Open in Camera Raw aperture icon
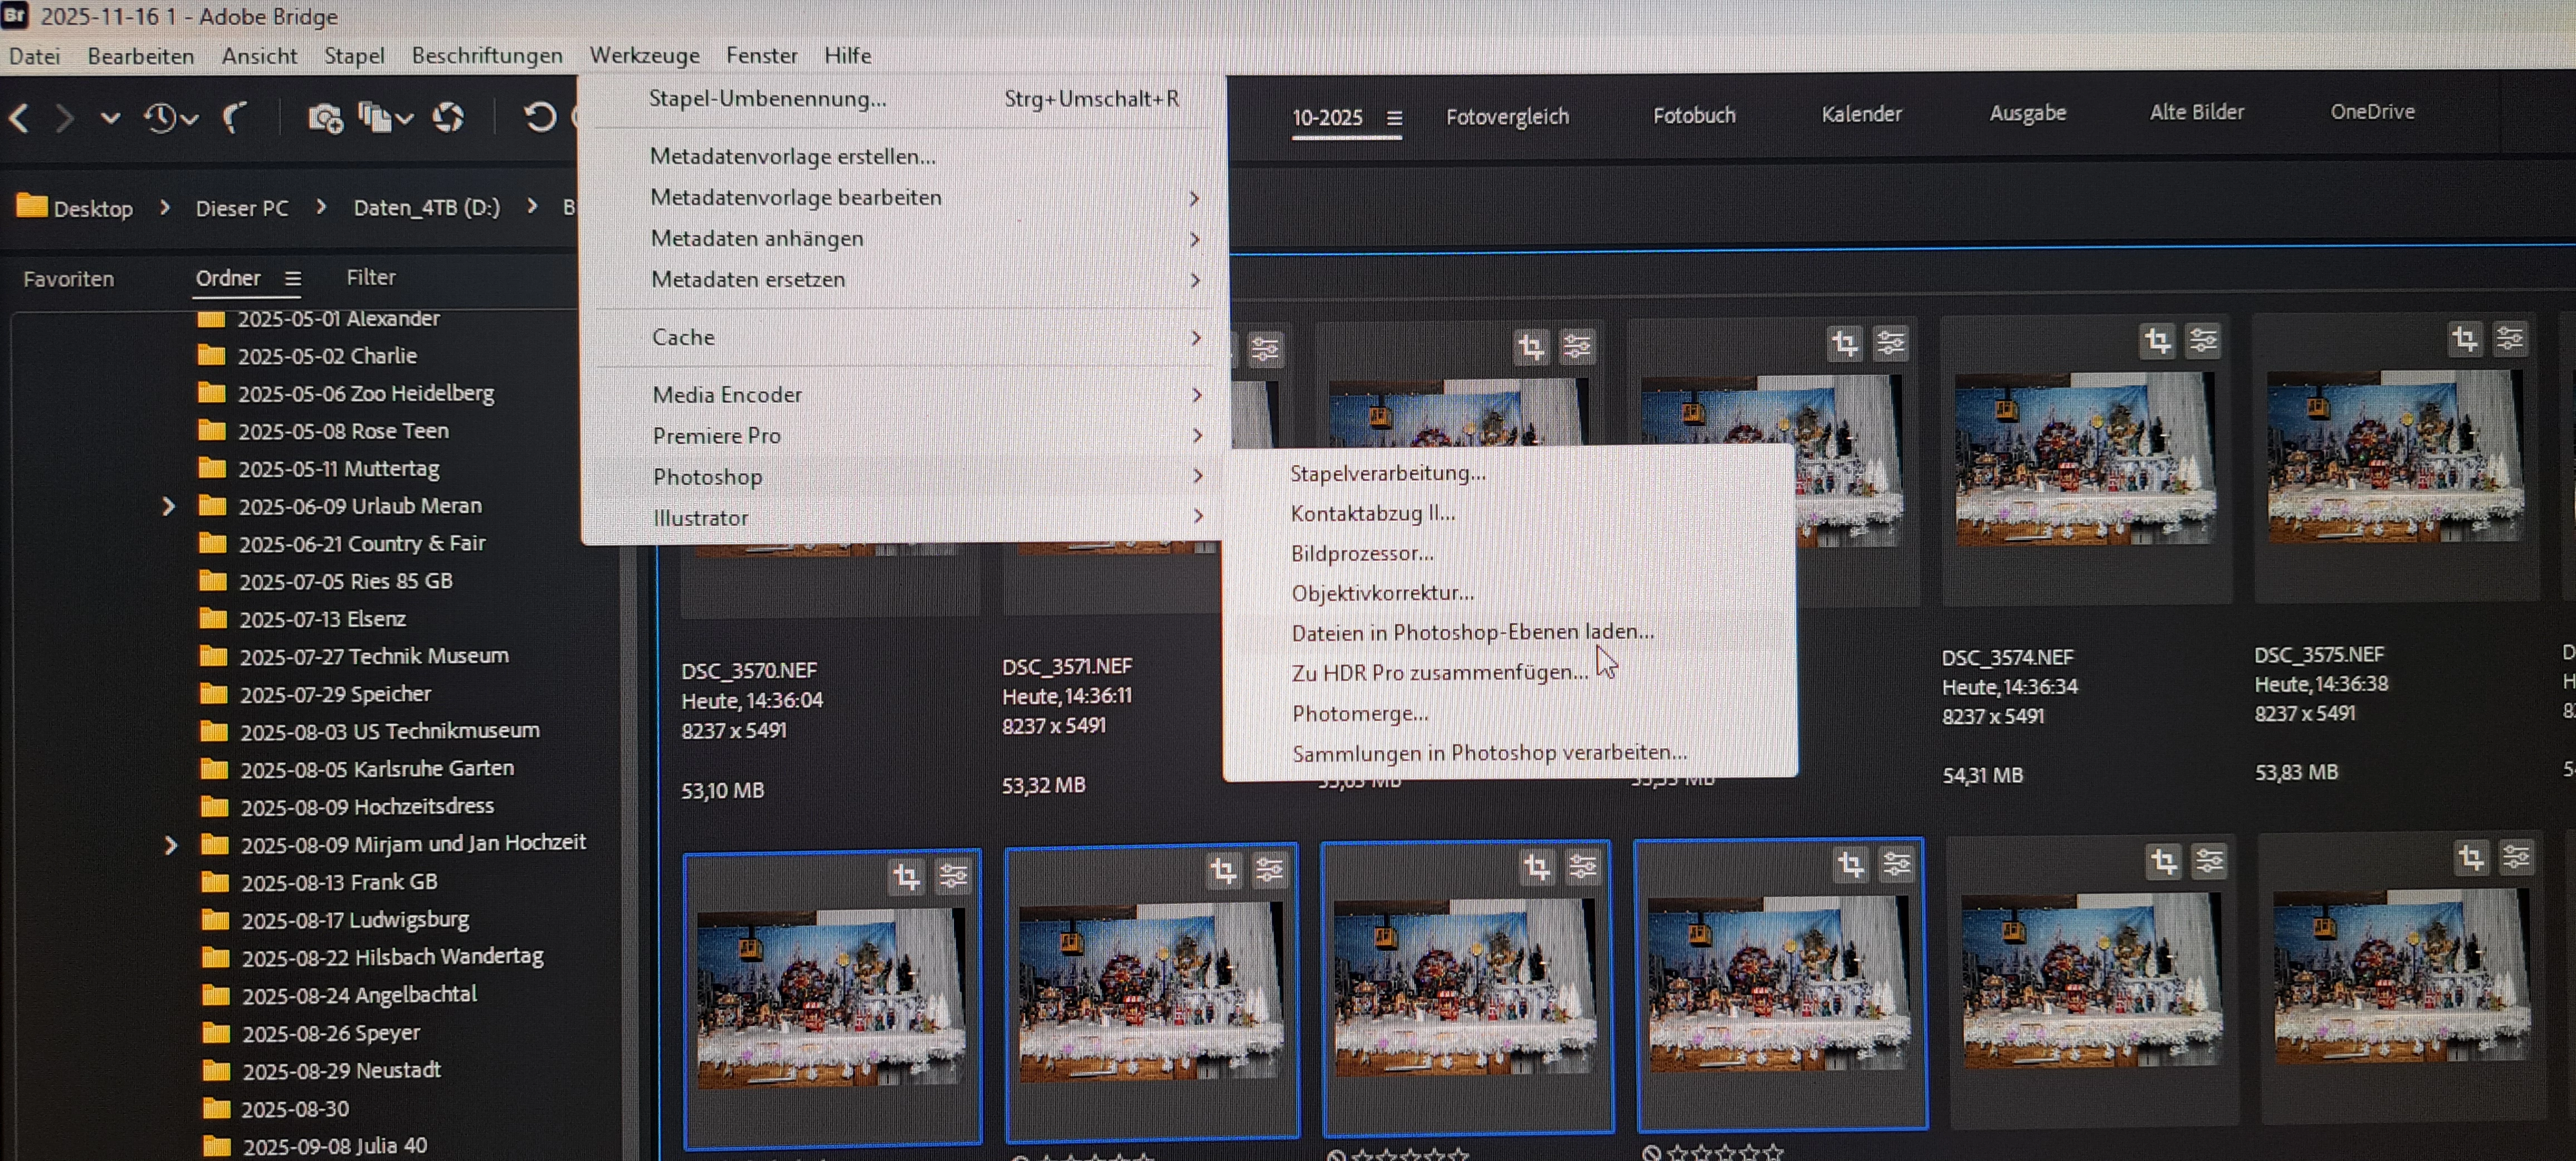This screenshot has height=1161, width=2576. tap(448, 118)
